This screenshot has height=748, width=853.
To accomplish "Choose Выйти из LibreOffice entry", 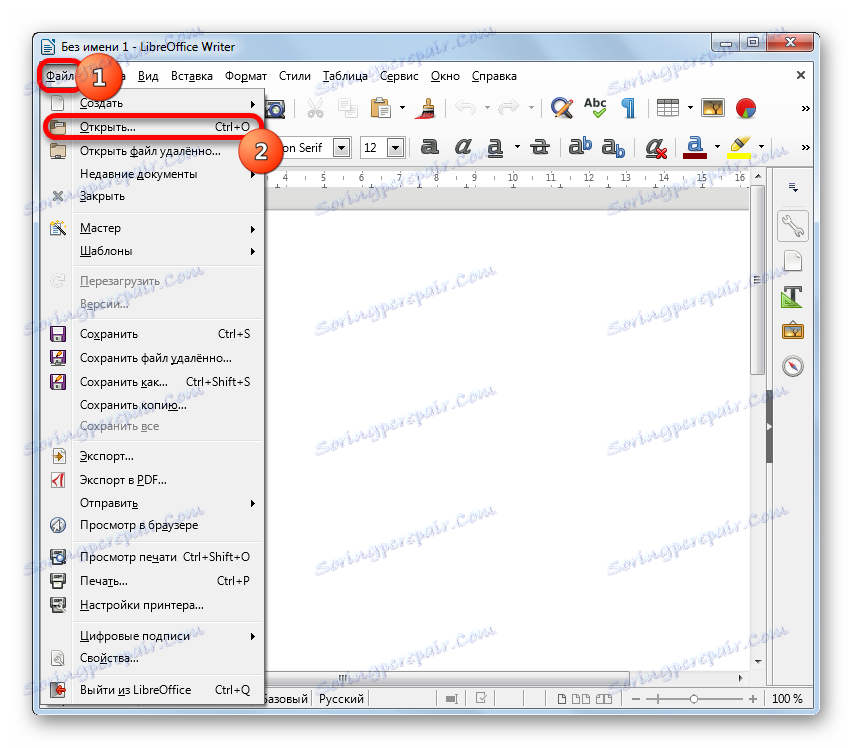I will point(151,690).
